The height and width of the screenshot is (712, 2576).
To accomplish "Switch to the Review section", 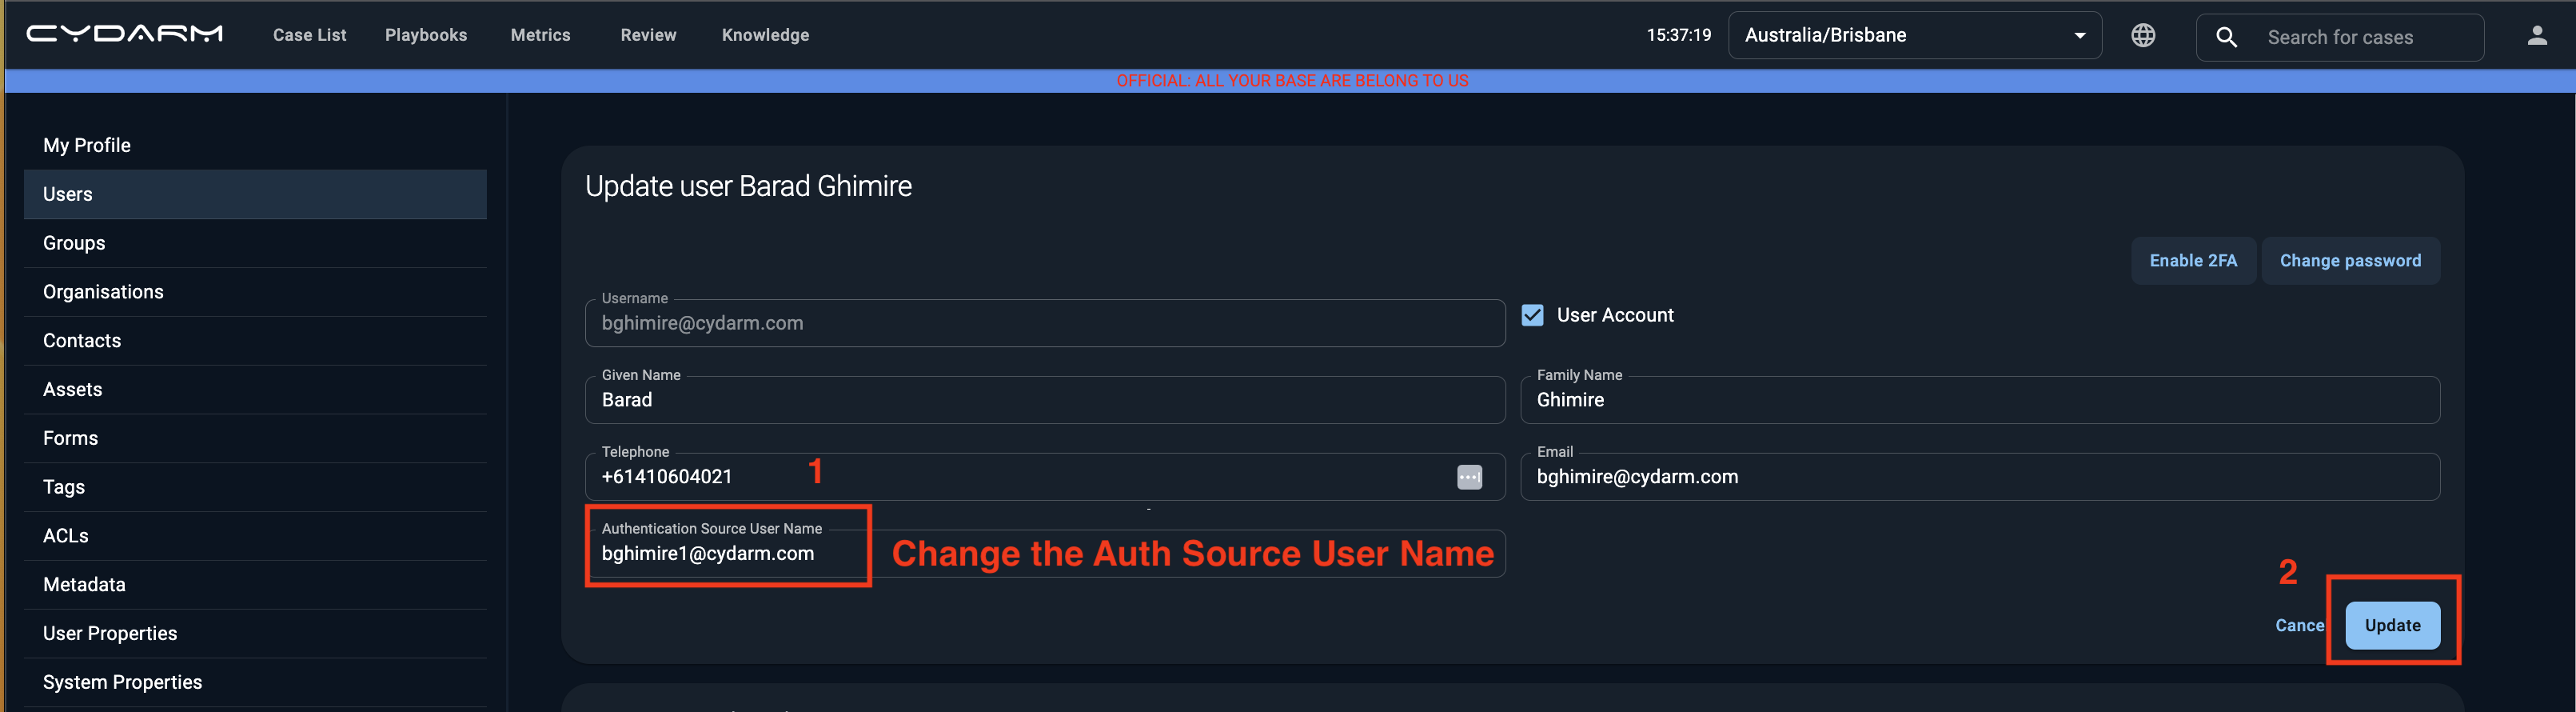I will point(648,35).
